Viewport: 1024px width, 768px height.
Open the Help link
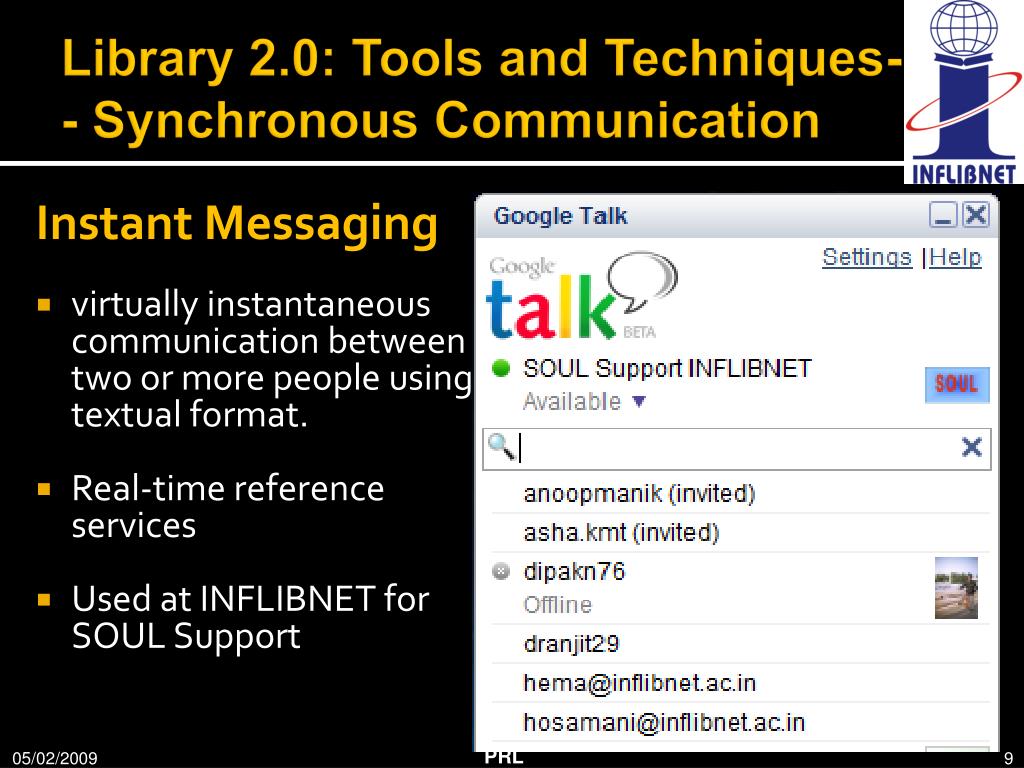pos(955,257)
